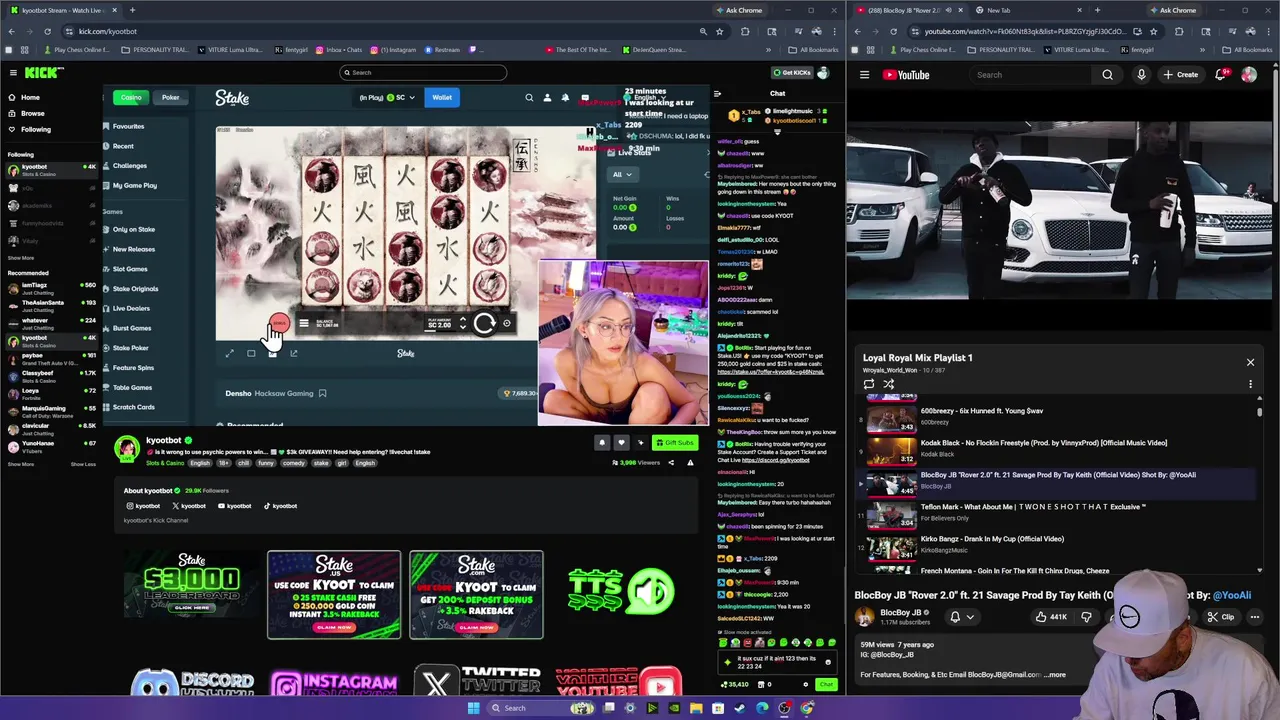Open fullscreen mode icon under game

229,353
